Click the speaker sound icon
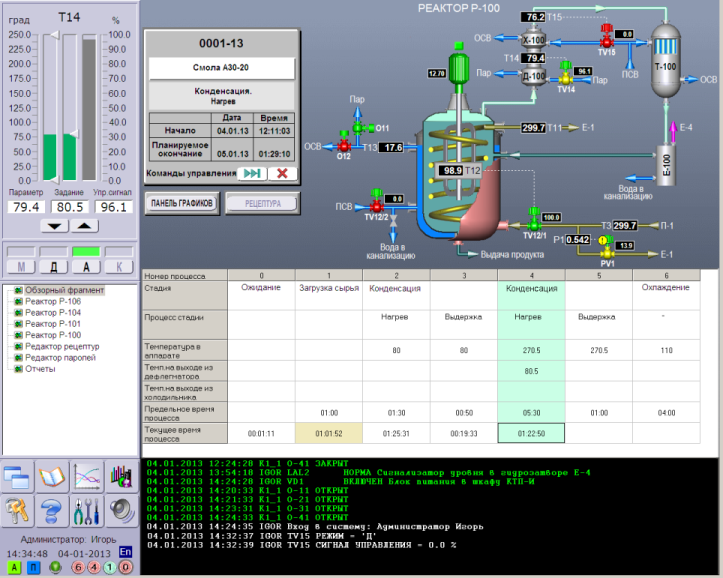Image resolution: width=723 pixels, height=578 pixels. (122, 511)
